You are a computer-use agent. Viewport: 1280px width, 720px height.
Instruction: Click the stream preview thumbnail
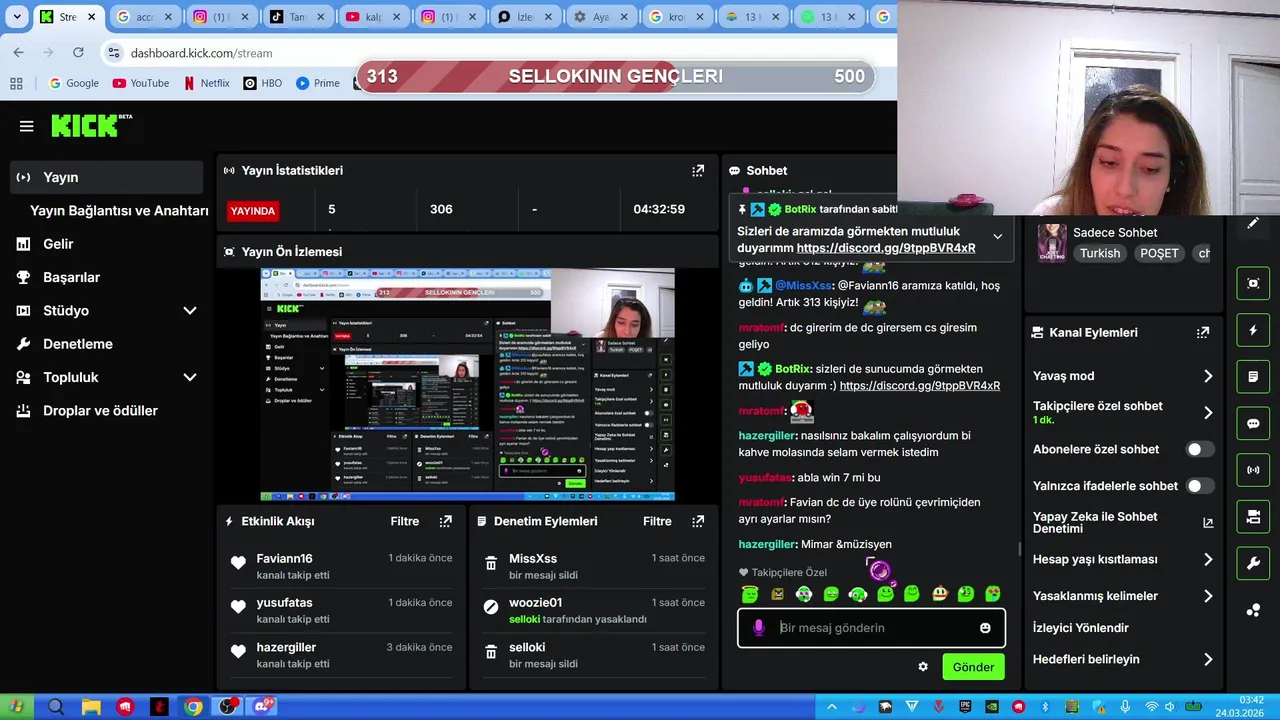point(468,384)
